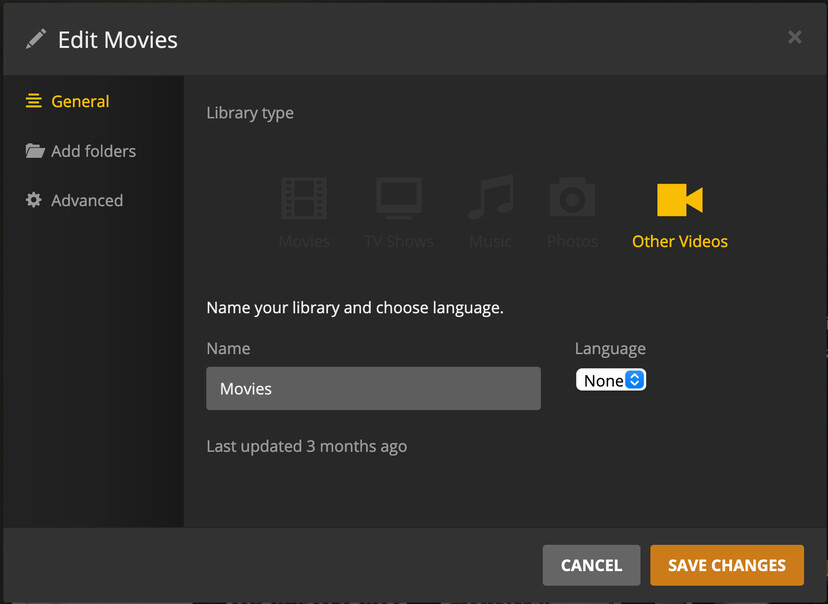Focus the library Name input field
This screenshot has width=828, height=604.
373,389
